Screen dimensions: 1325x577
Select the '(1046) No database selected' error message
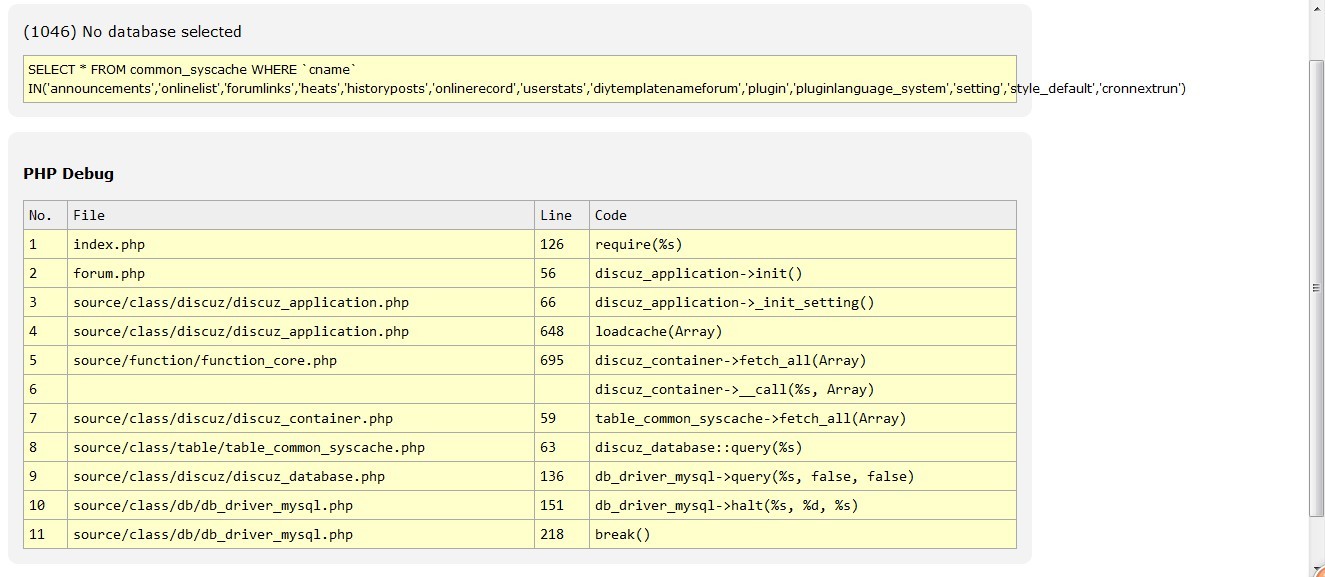click(132, 32)
